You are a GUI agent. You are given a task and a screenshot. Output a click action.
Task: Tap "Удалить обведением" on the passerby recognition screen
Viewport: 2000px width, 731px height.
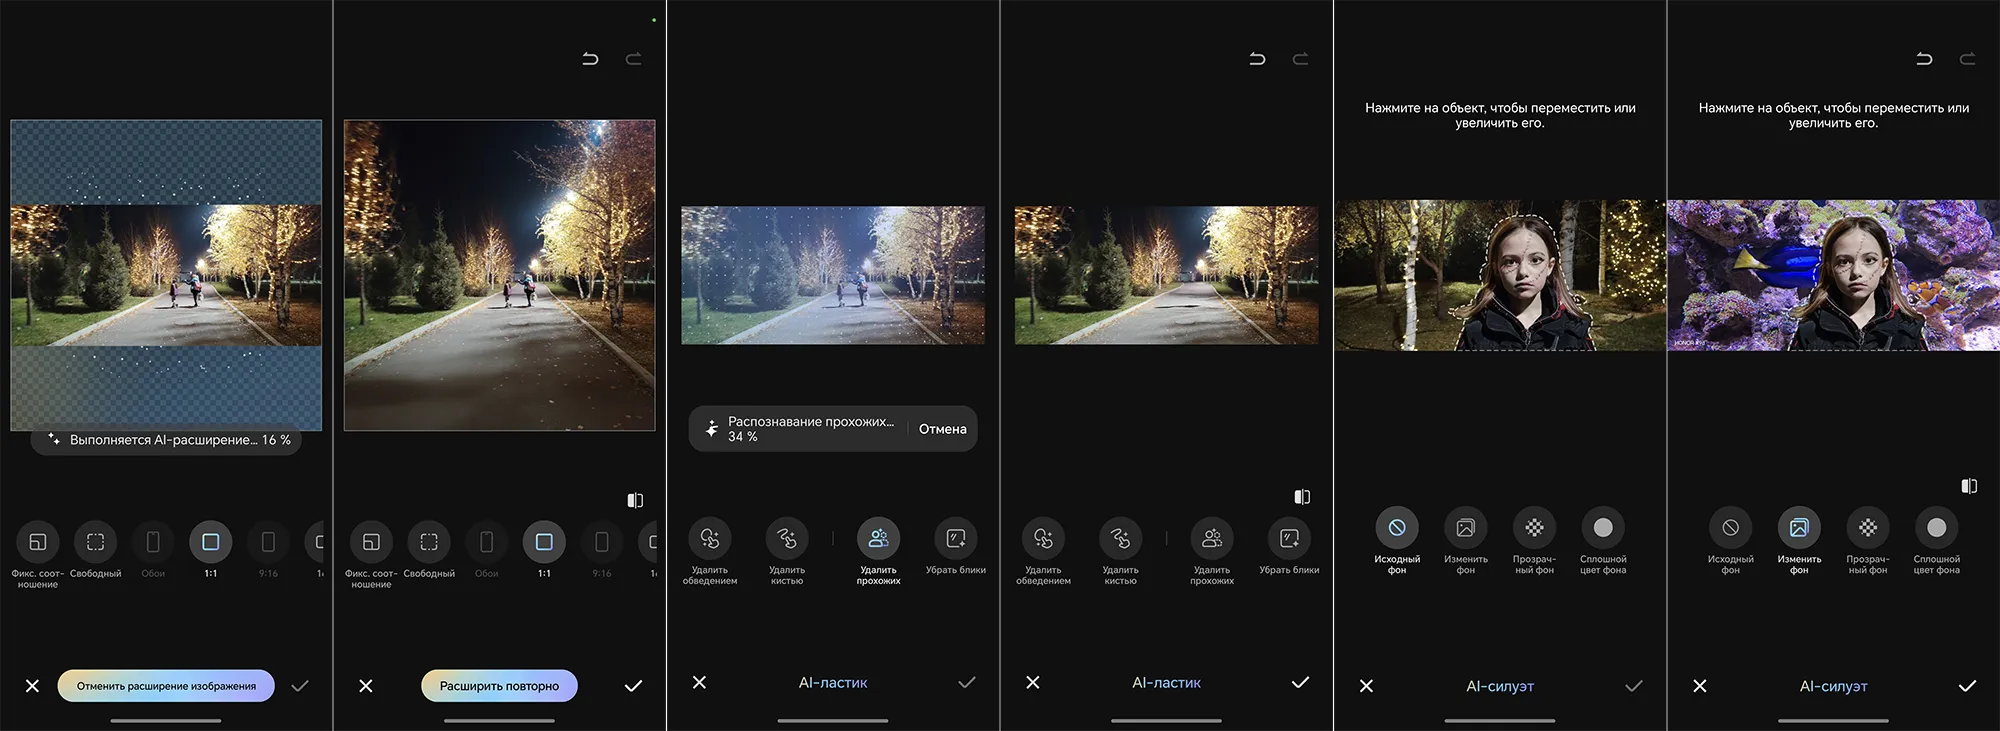click(710, 539)
